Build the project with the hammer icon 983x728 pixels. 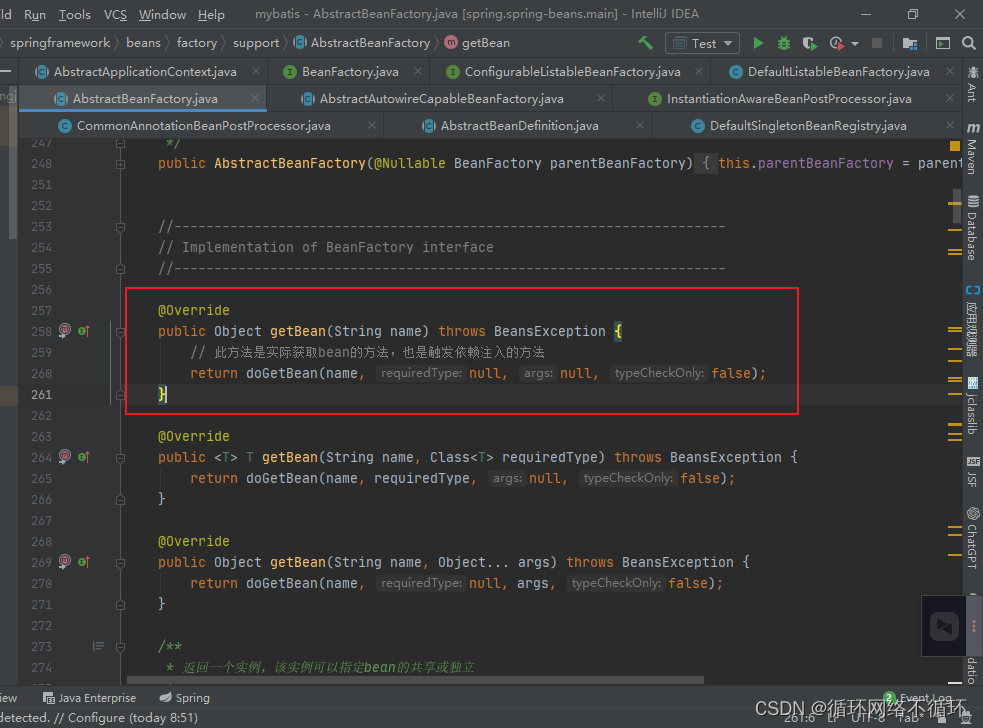tap(645, 43)
